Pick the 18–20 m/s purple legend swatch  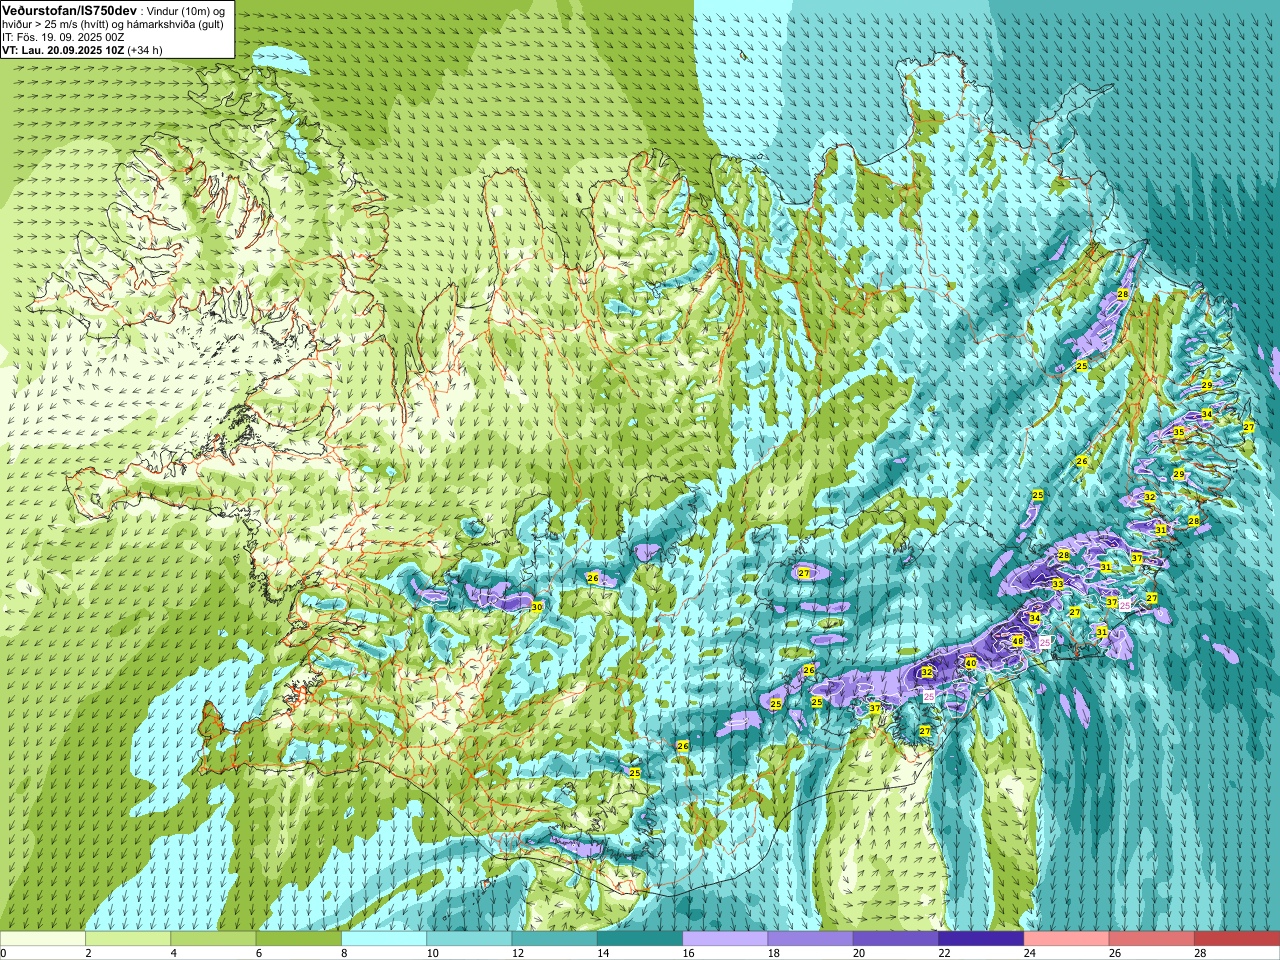(811, 939)
